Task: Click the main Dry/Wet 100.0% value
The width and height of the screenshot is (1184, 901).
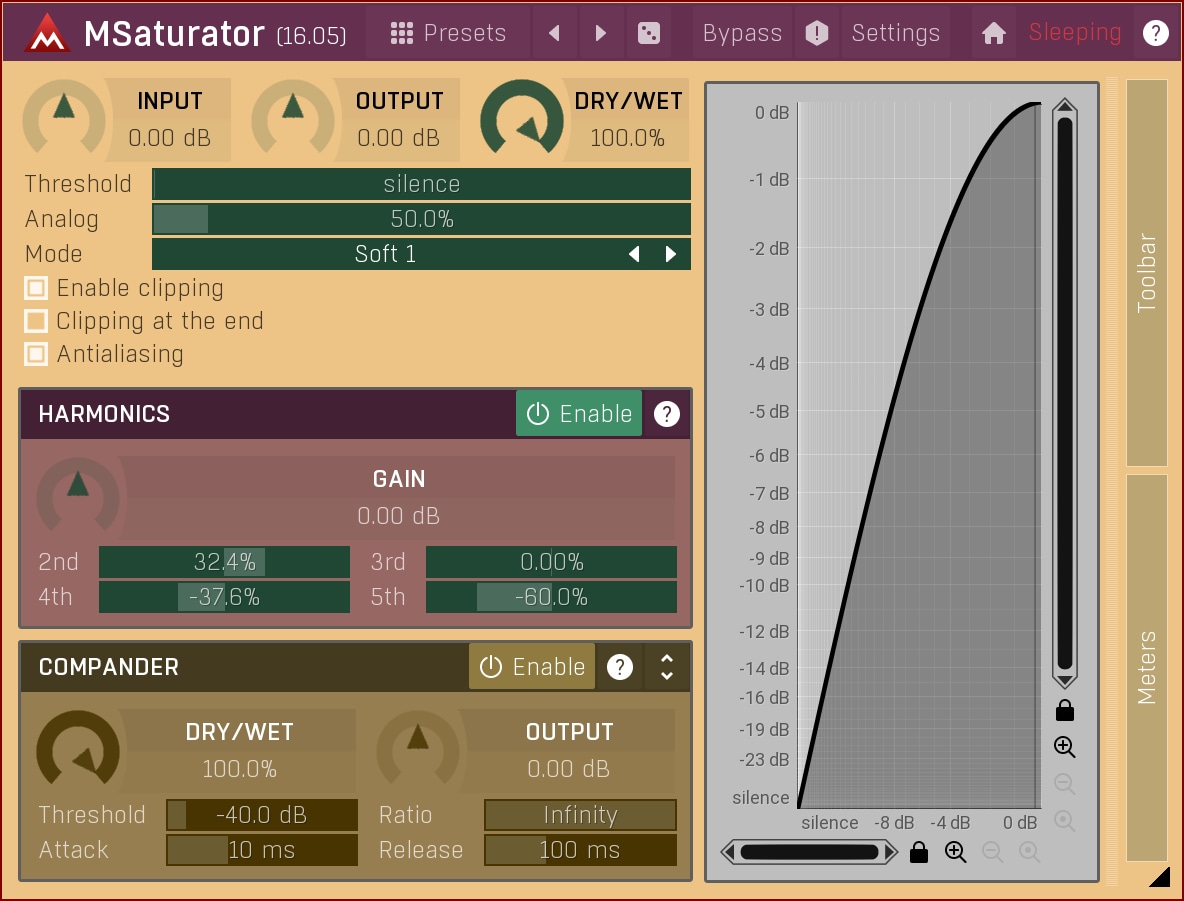Action: point(627,138)
